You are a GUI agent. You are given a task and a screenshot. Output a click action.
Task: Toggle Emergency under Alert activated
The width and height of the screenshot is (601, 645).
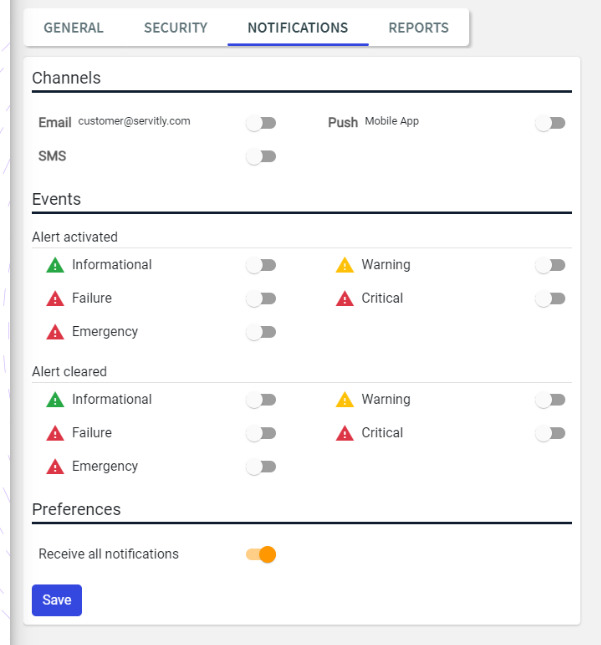click(x=261, y=332)
